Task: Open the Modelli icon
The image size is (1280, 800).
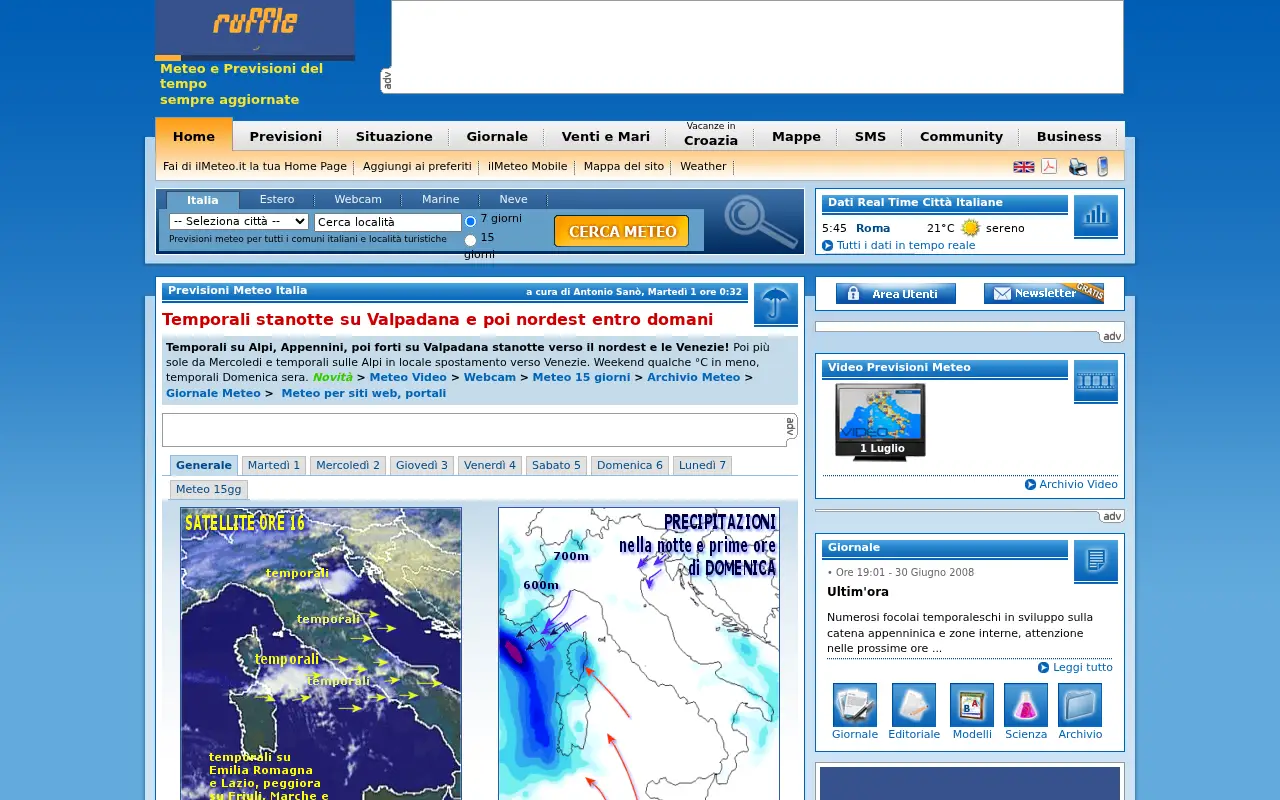Action: (972, 705)
